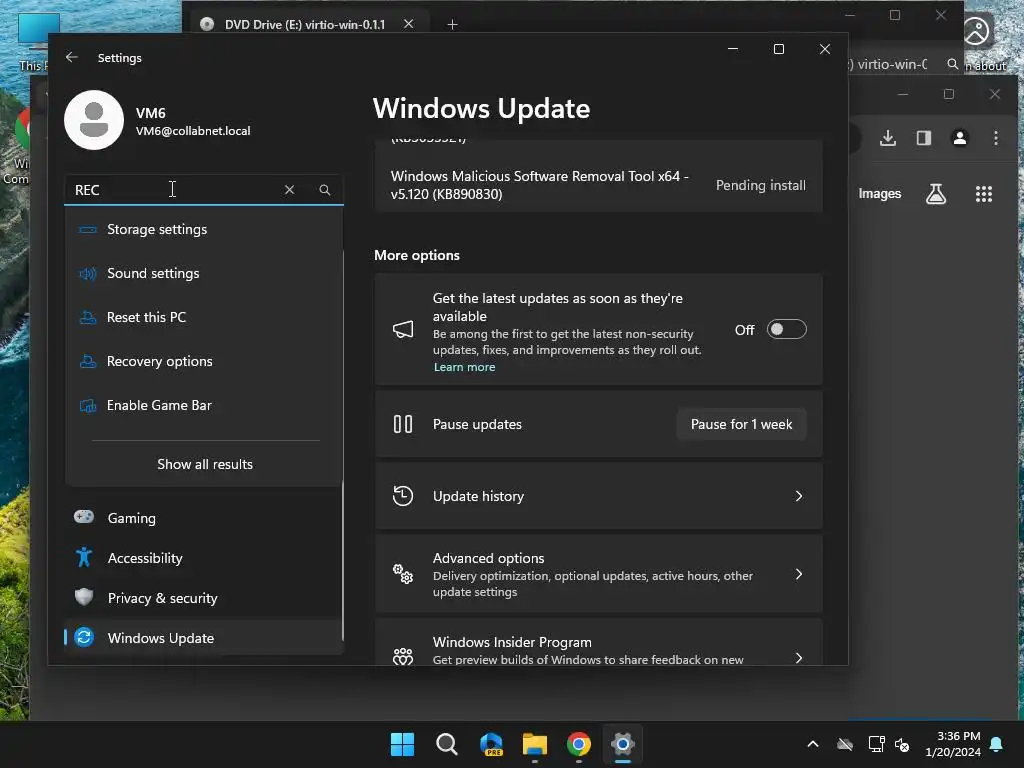Select Enable Game Bar search result
Viewport: 1024px width, 768px height.
(203, 405)
